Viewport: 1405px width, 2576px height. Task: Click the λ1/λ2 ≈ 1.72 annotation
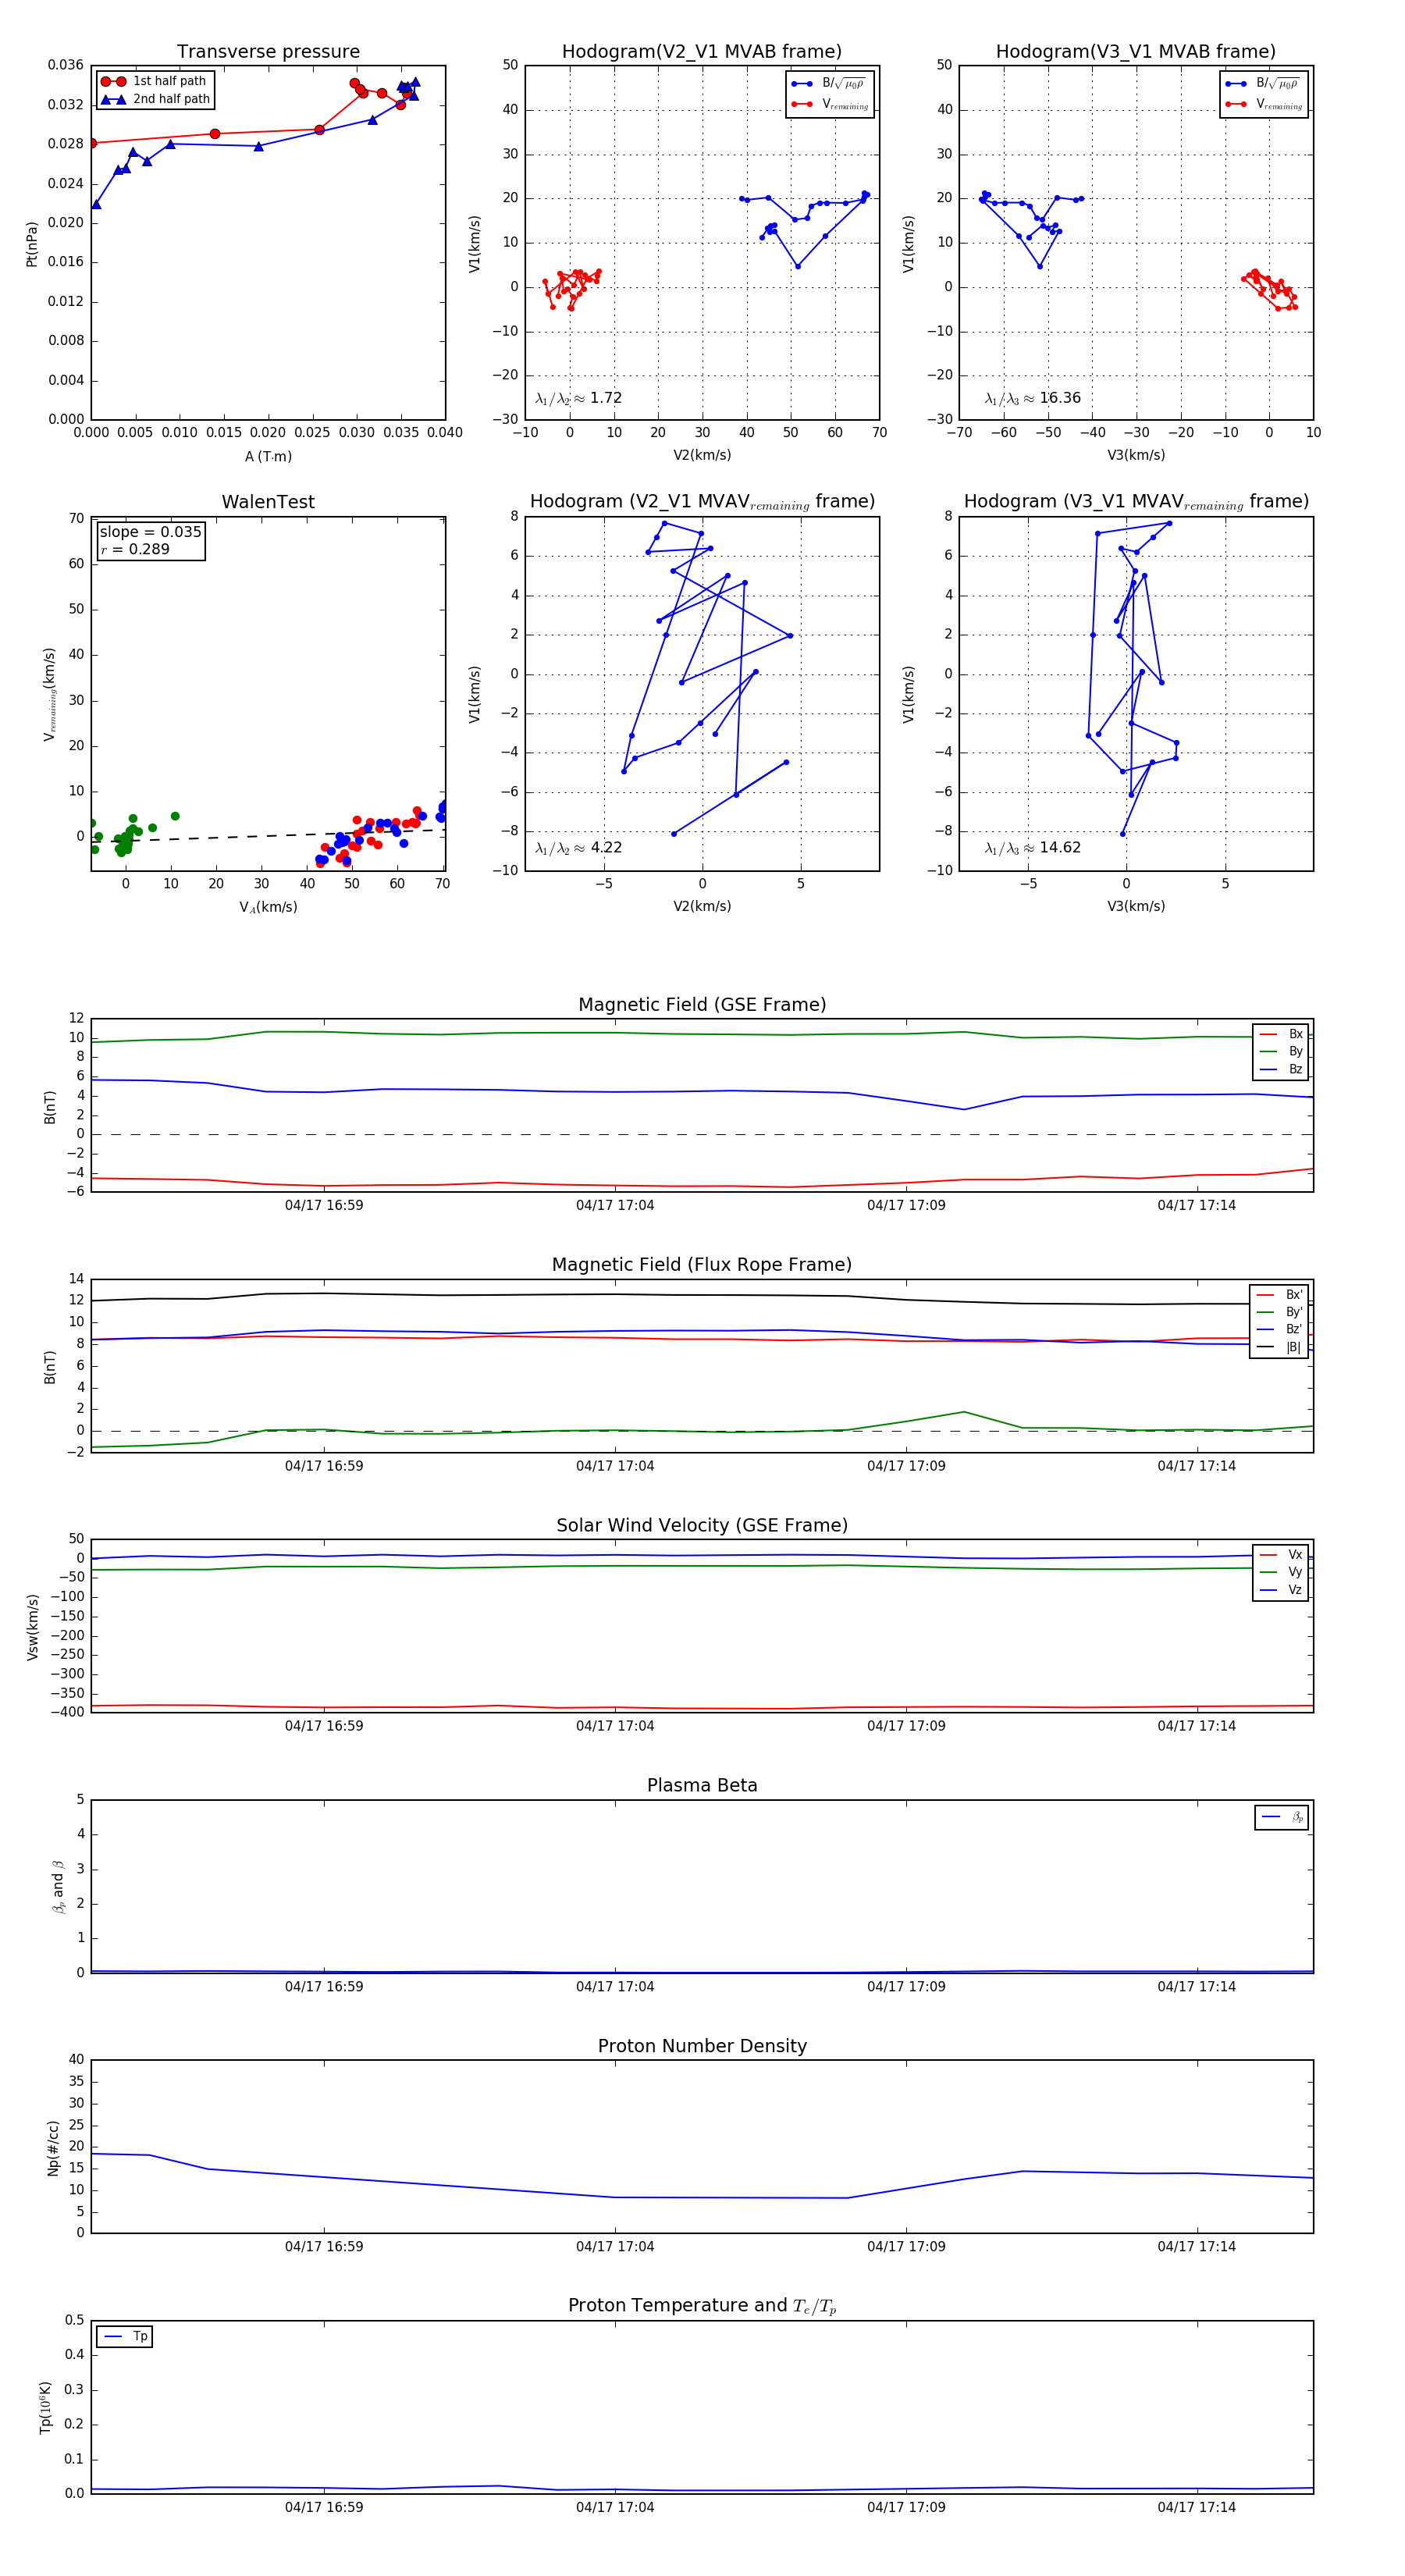click(x=578, y=398)
